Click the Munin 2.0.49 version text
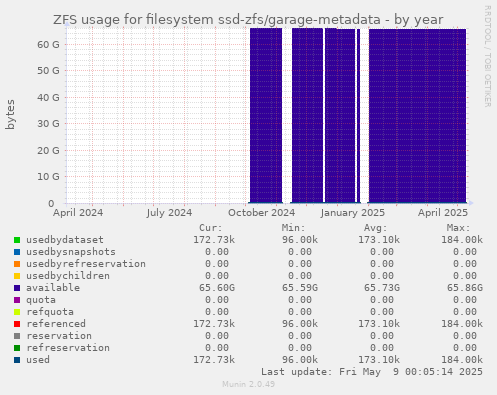 click(249, 384)
